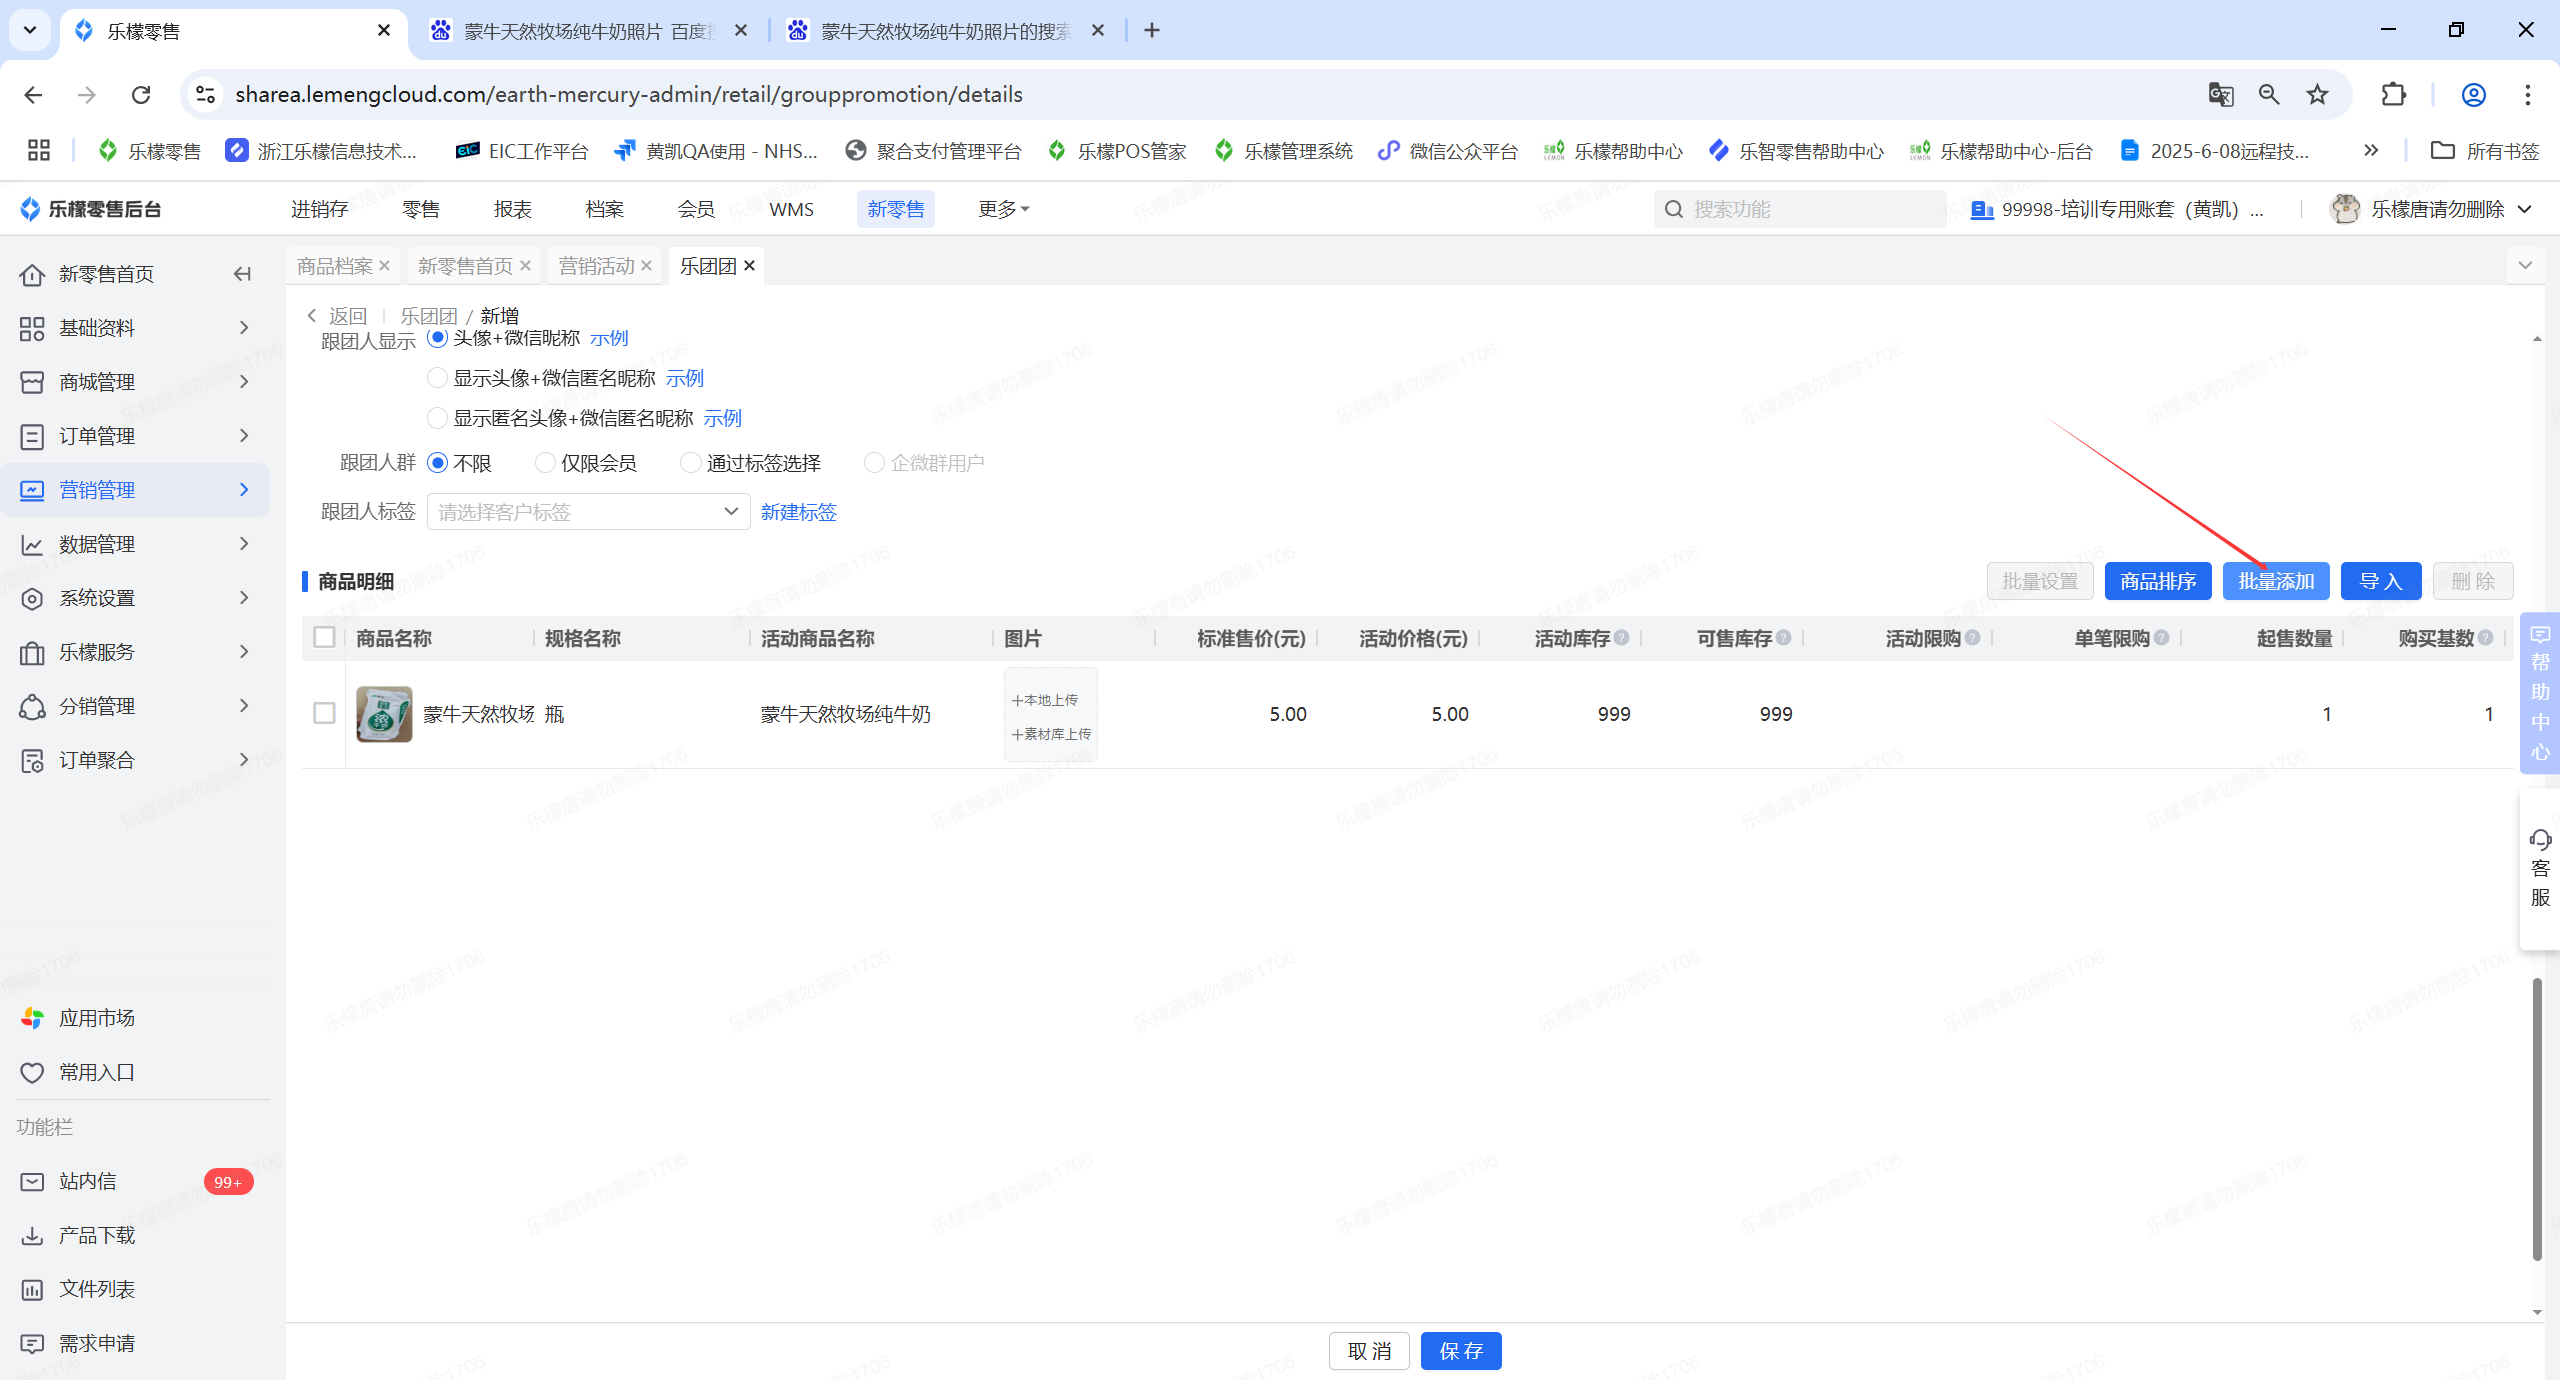
Task: Open 文件列表 icon
Action: click(32, 1289)
